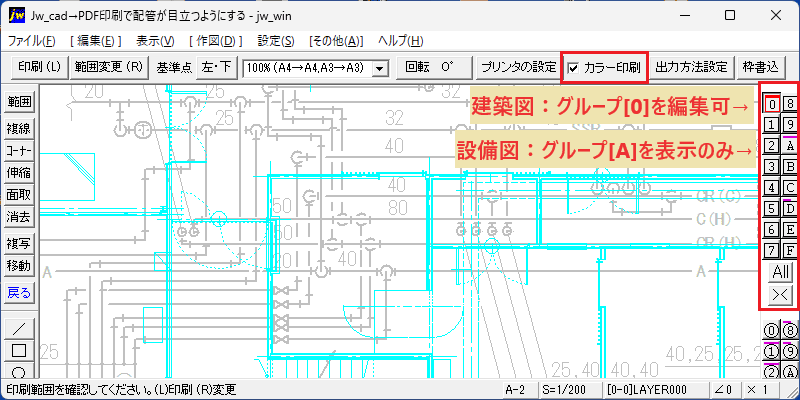Toggle layer group 6 button
The width and height of the screenshot is (800, 400).
pyautogui.click(x=772, y=230)
